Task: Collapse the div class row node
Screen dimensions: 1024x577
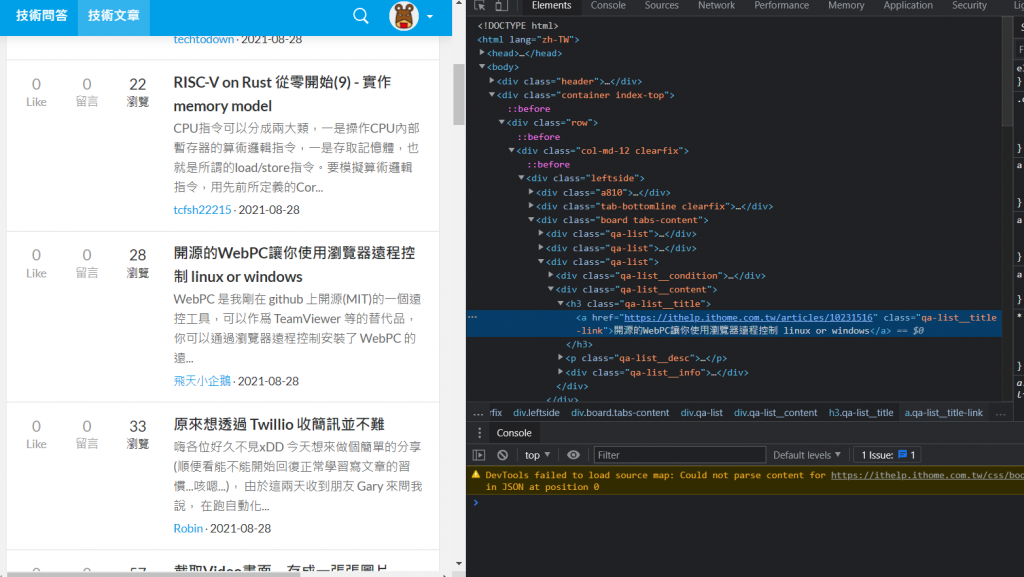Action: click(x=502, y=122)
